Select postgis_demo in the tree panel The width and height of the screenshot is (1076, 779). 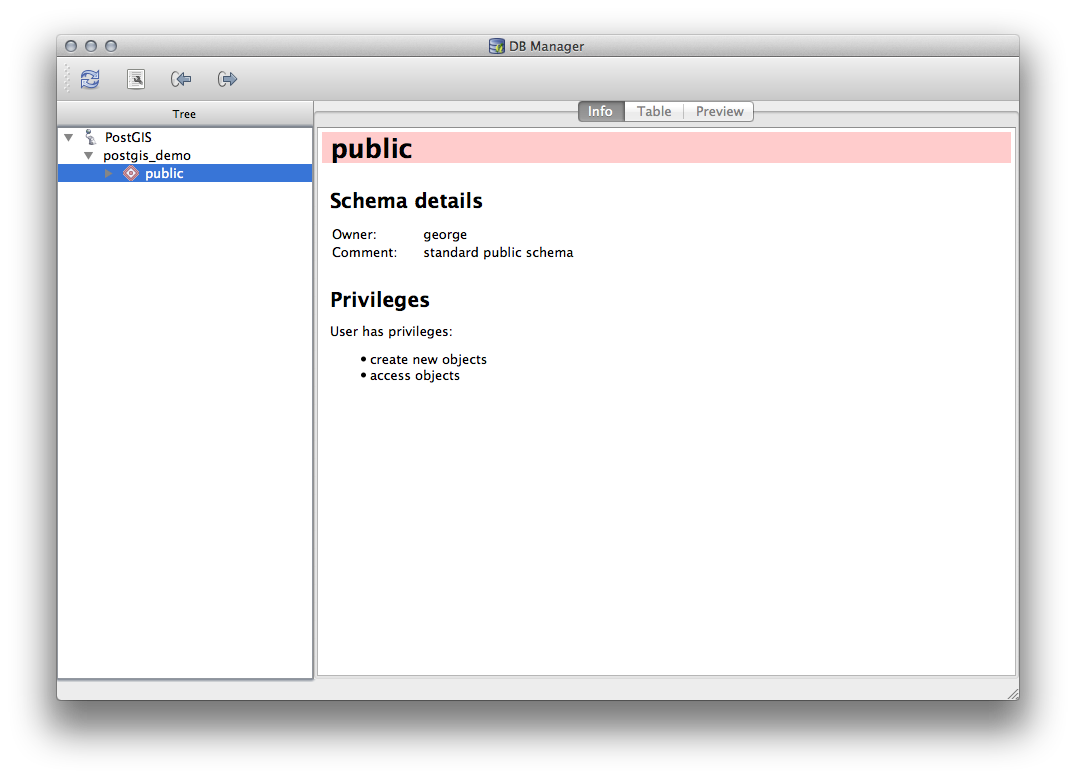(147, 155)
